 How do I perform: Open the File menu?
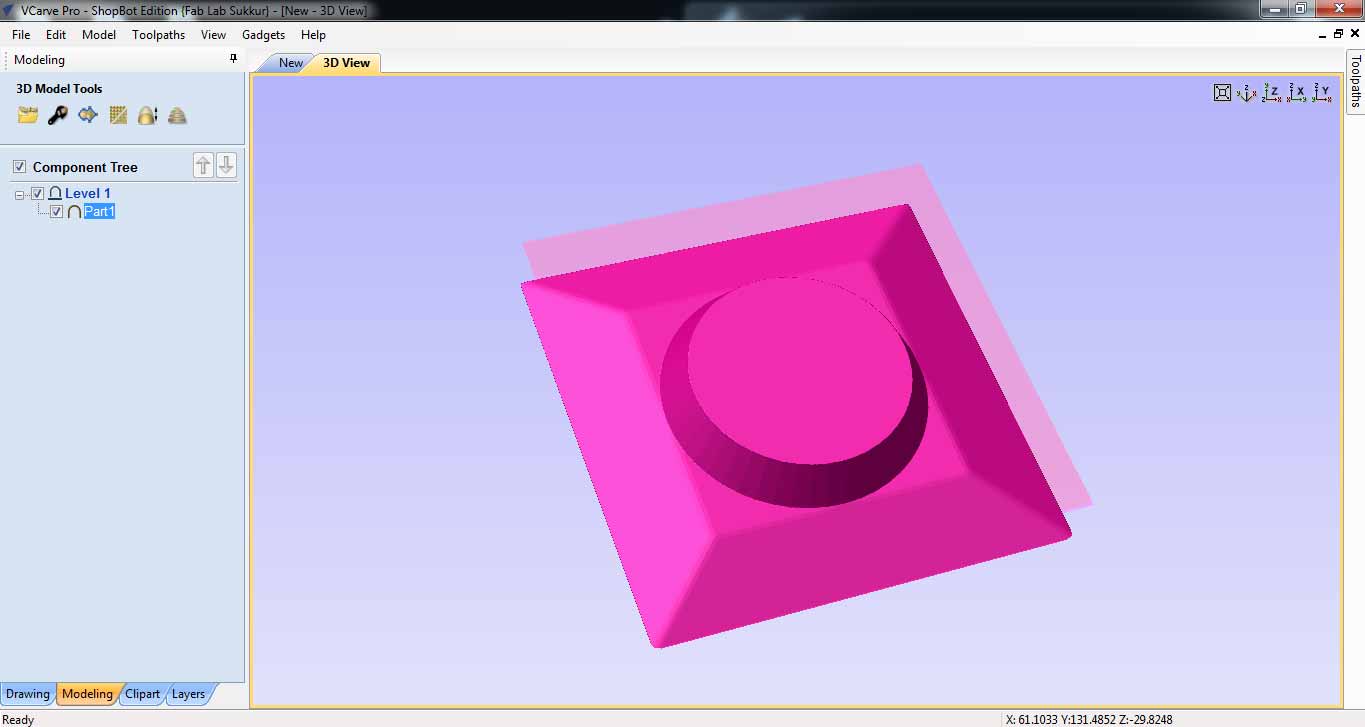click(x=21, y=34)
